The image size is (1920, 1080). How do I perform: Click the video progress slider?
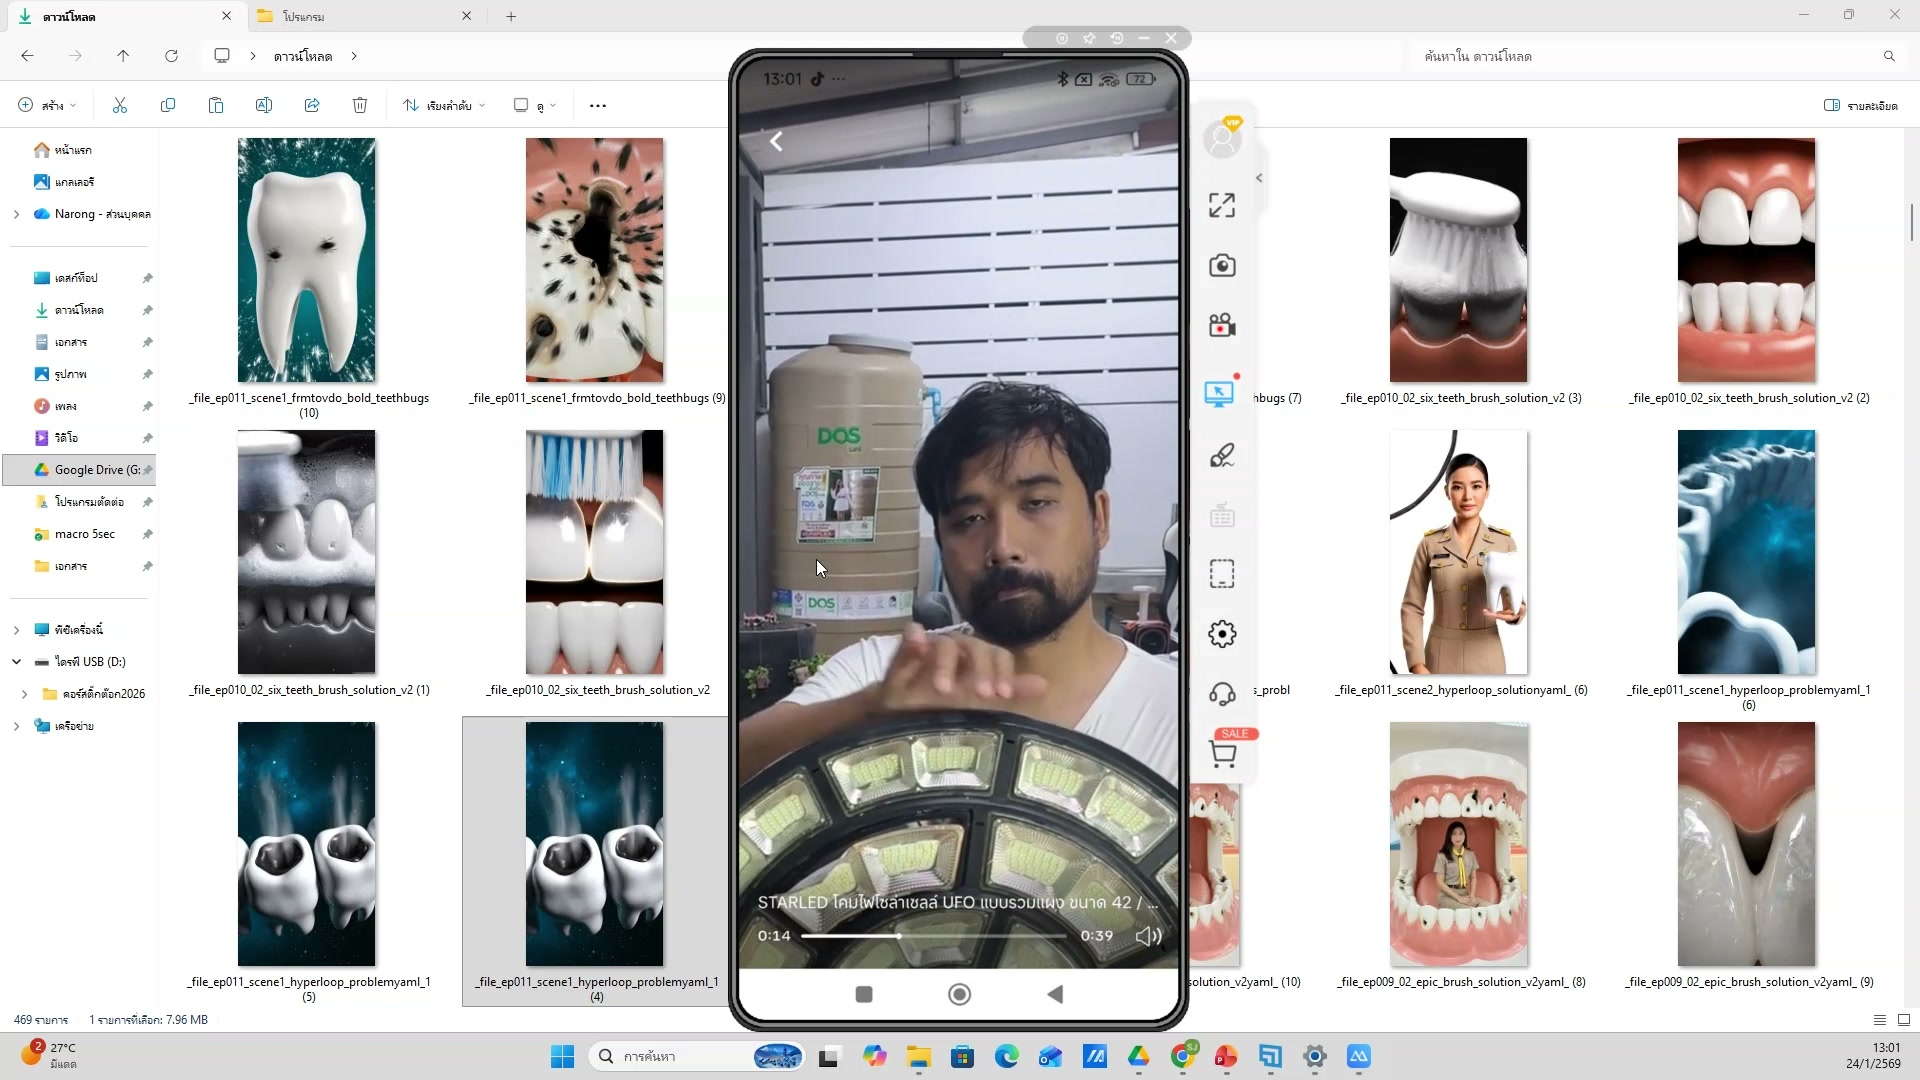click(932, 936)
